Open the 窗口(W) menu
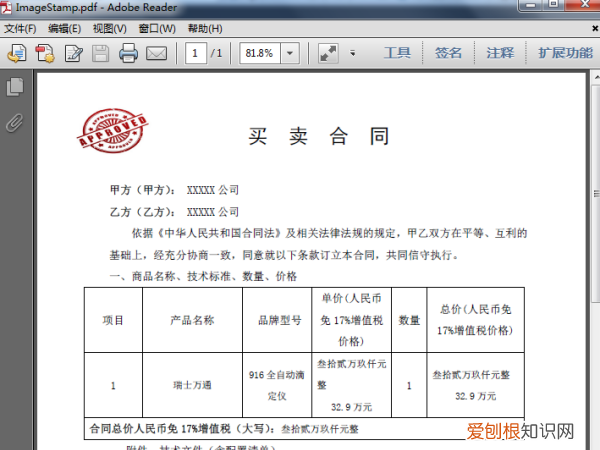 coord(157,29)
